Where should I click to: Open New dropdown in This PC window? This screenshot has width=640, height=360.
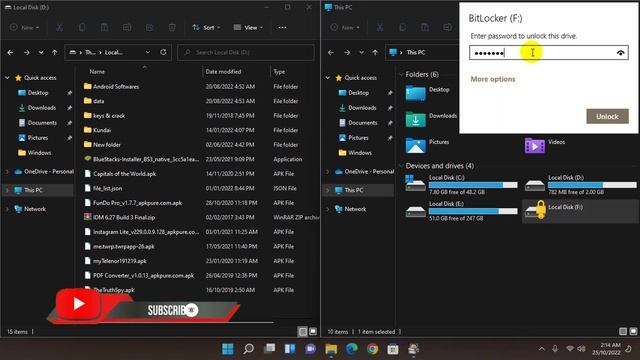pyautogui.click(x=345, y=27)
